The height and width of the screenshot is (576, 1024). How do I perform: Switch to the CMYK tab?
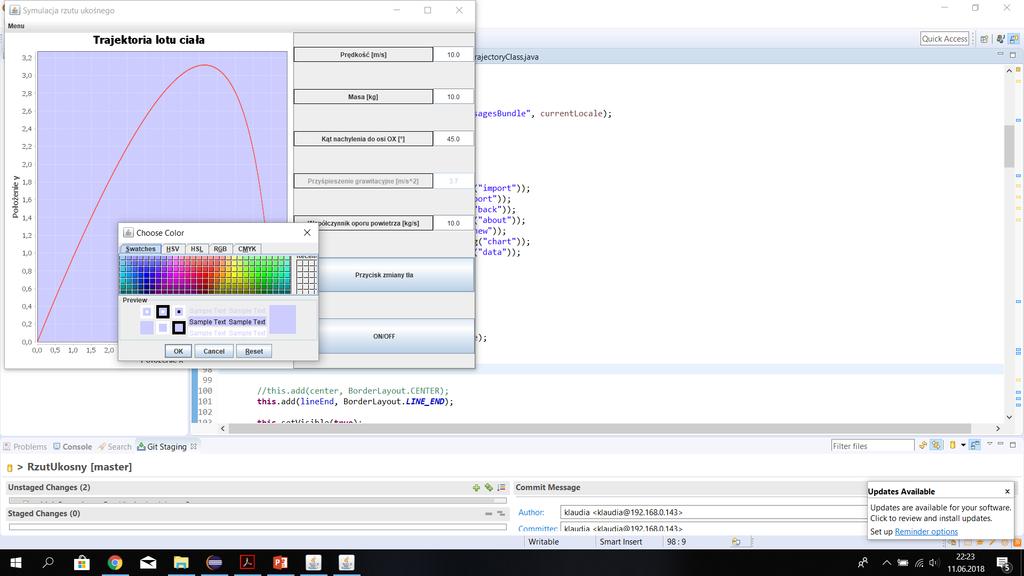(x=247, y=249)
